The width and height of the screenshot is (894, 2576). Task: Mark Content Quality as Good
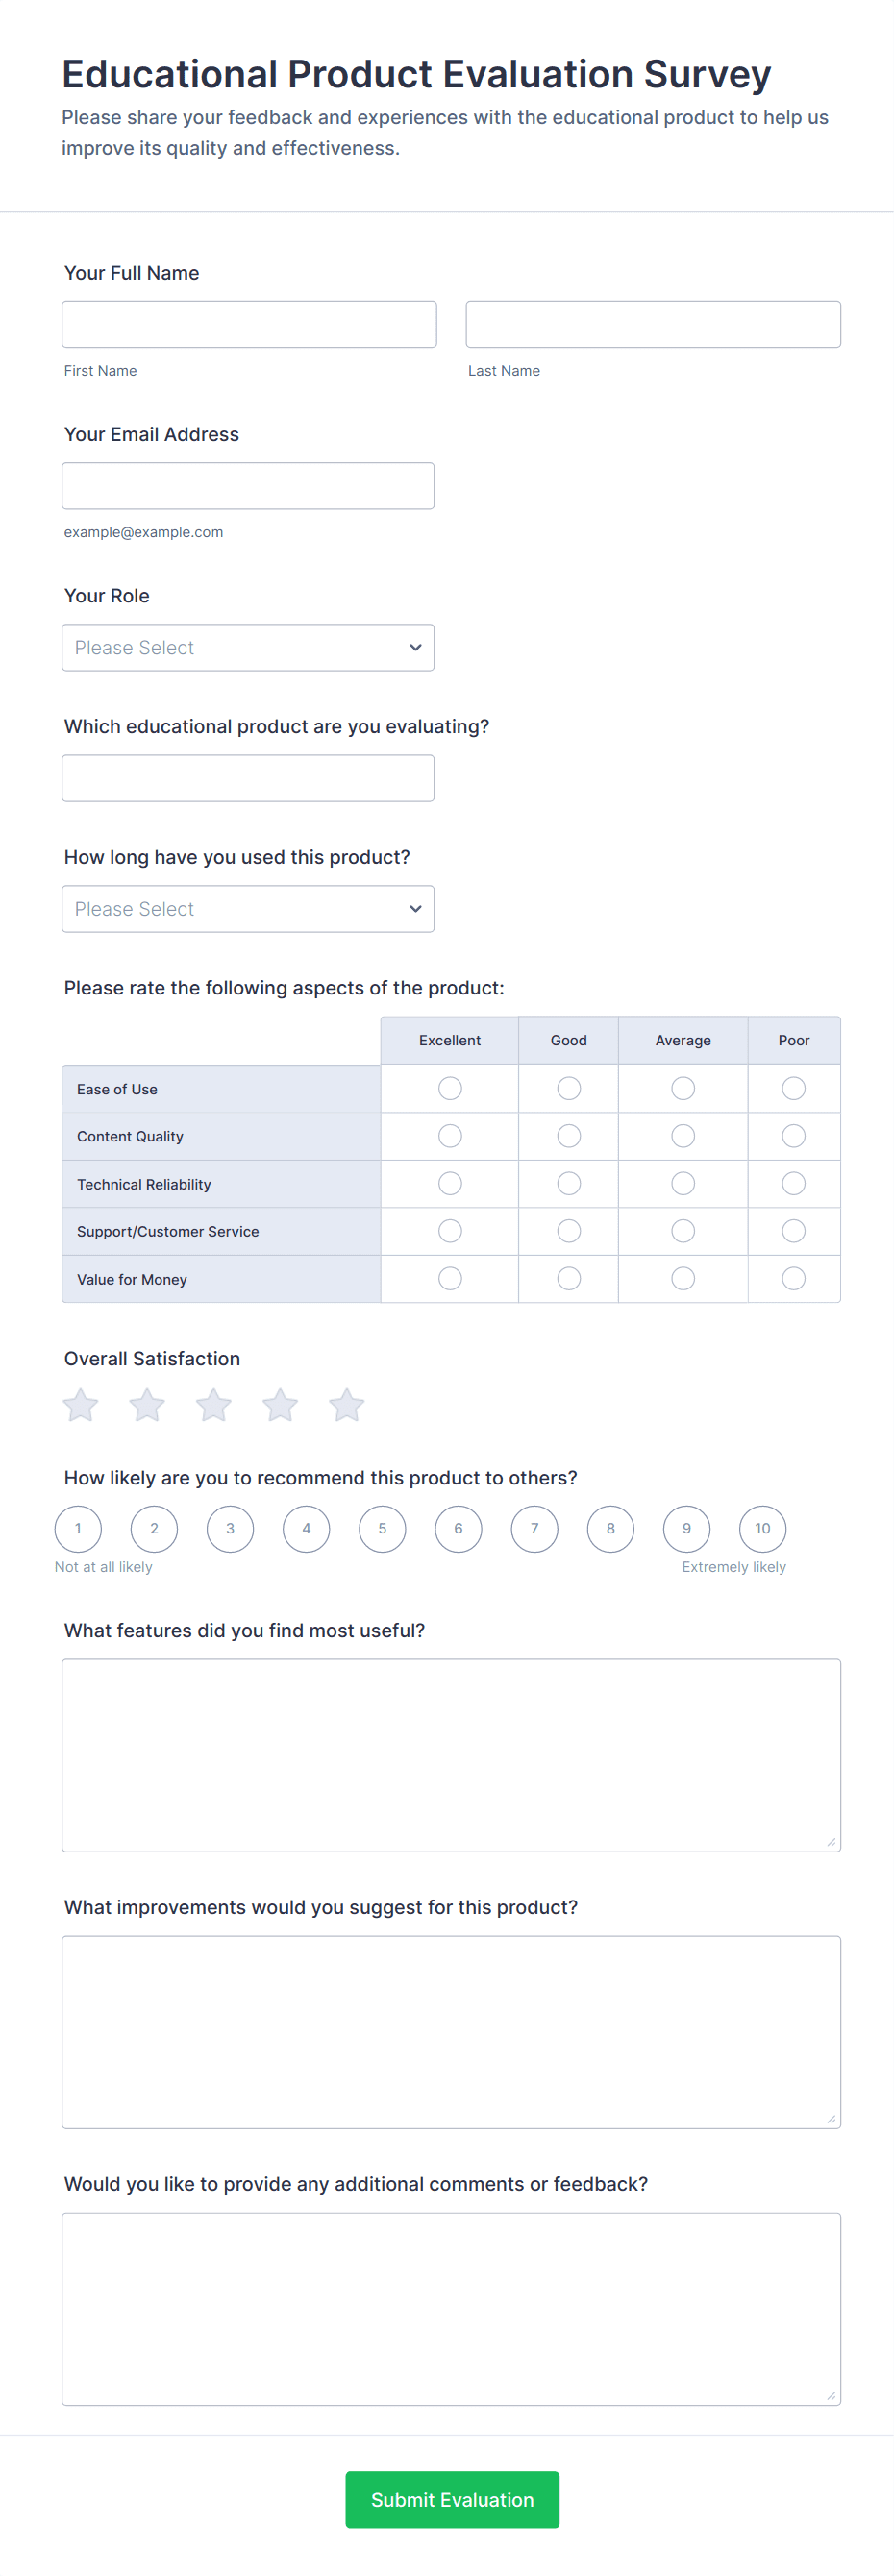coord(569,1136)
